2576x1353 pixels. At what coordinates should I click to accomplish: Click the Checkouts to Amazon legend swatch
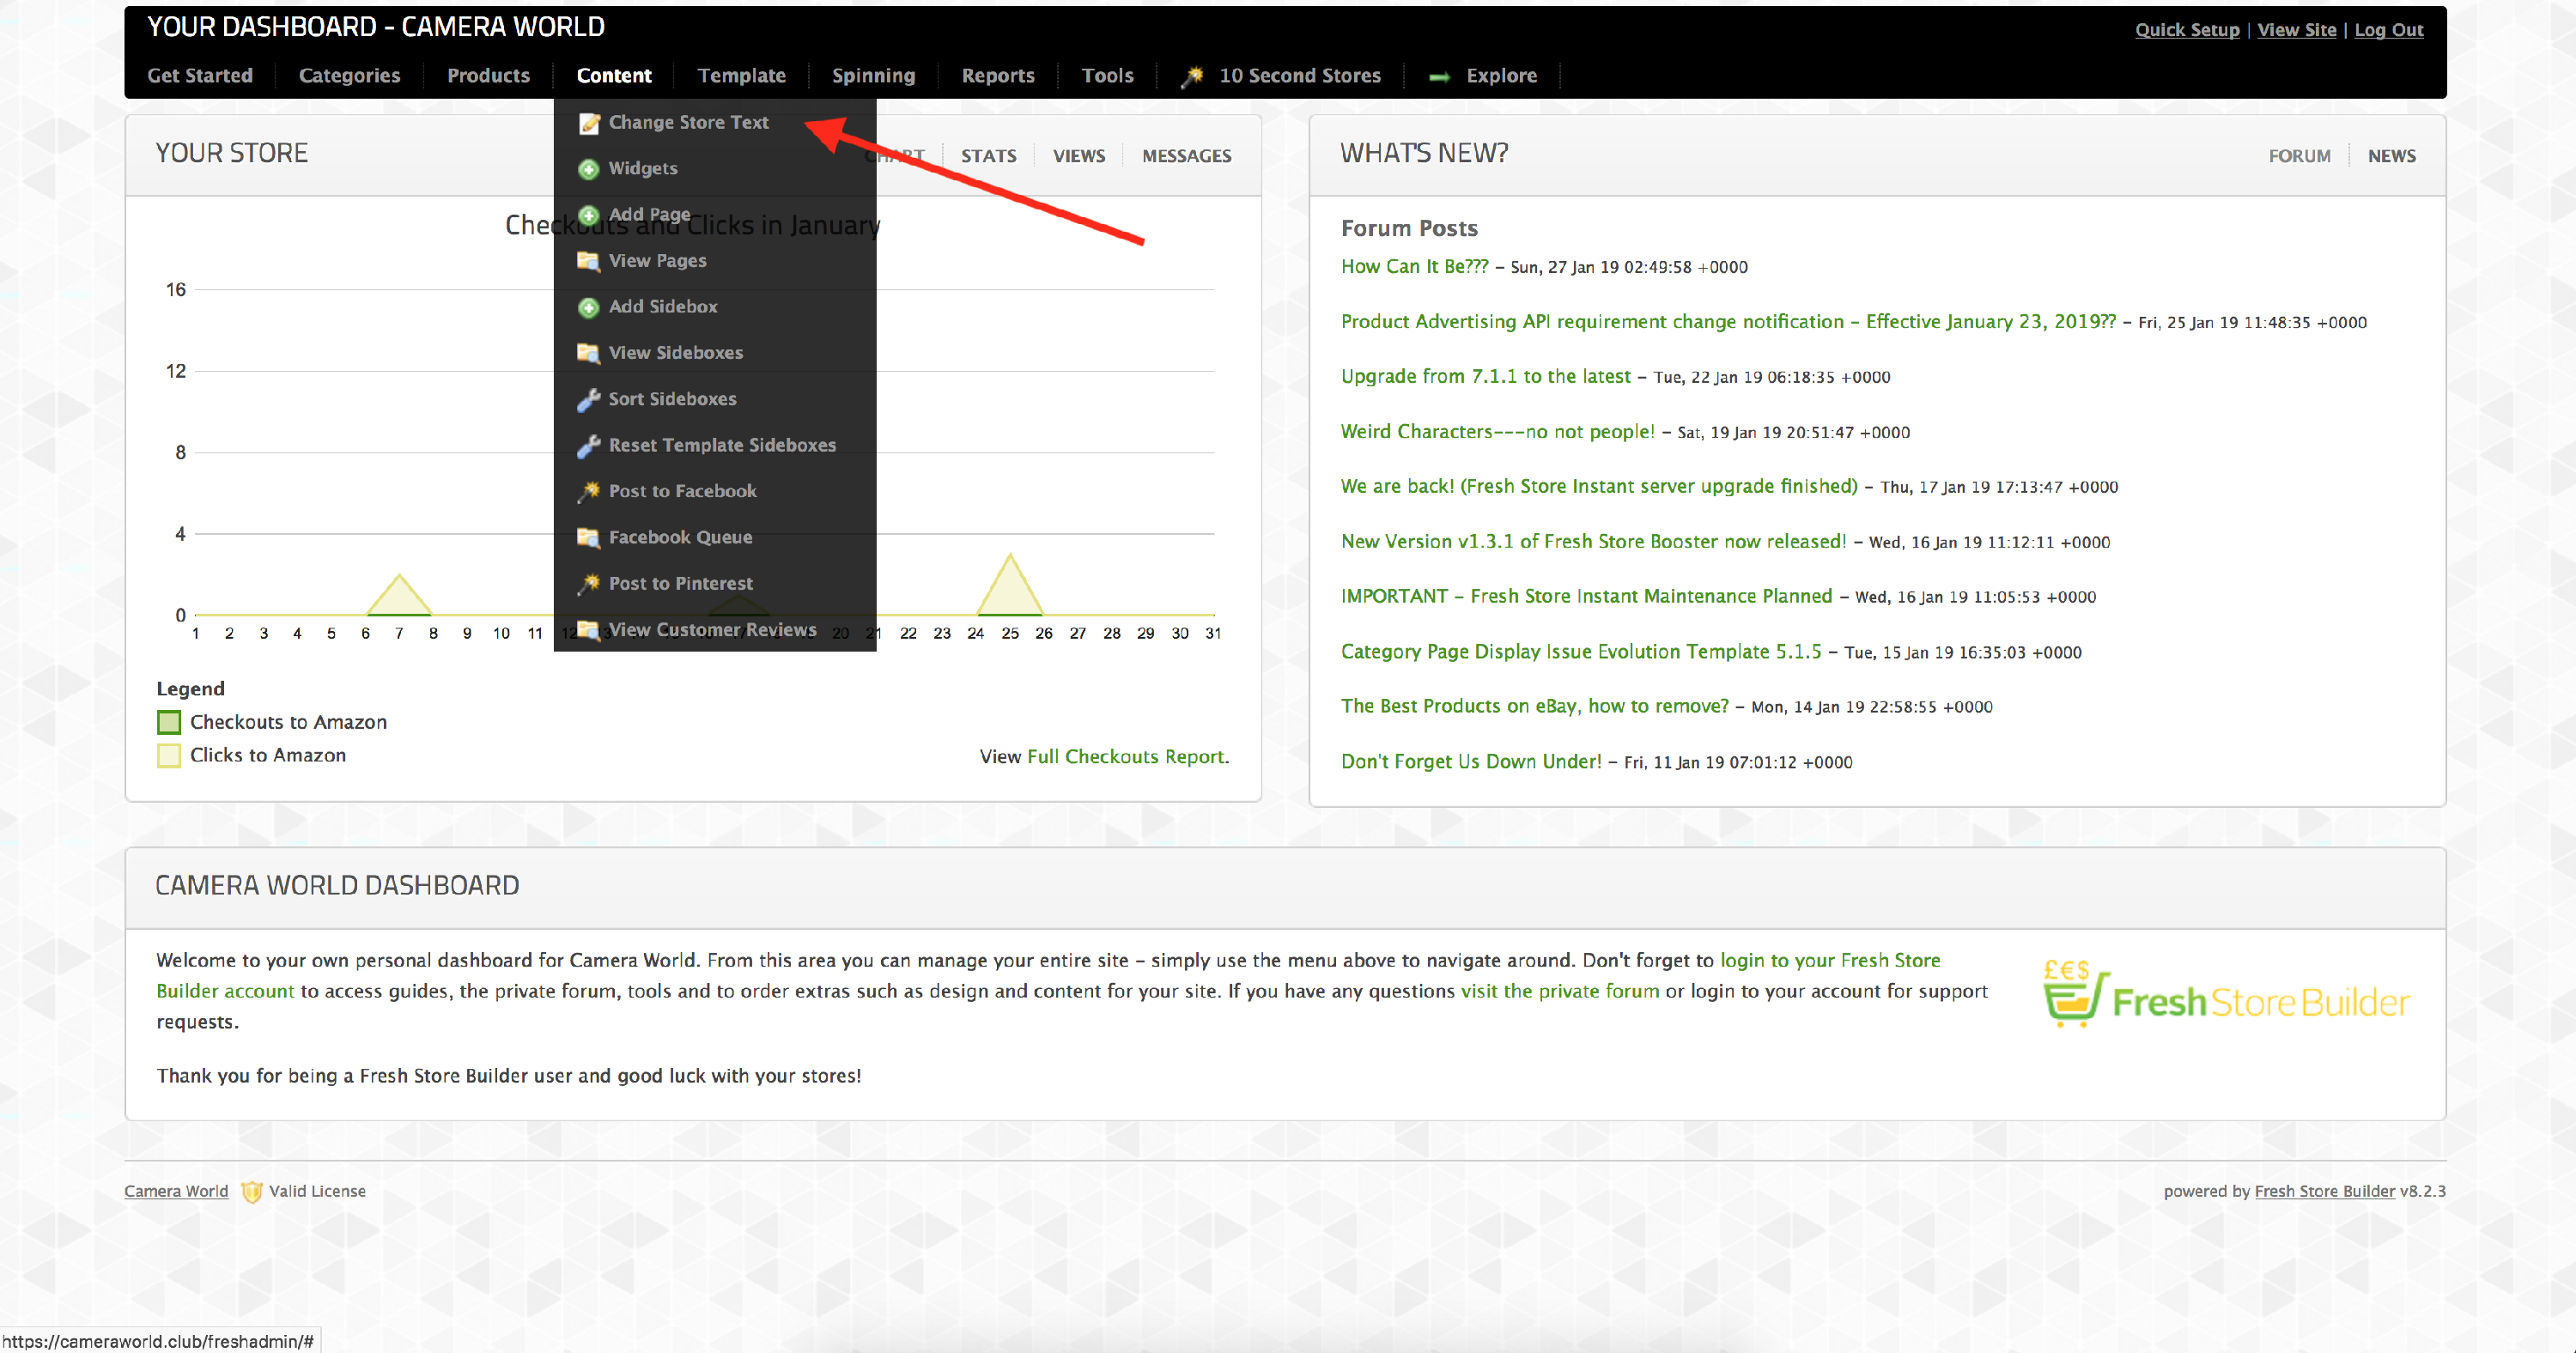169,722
